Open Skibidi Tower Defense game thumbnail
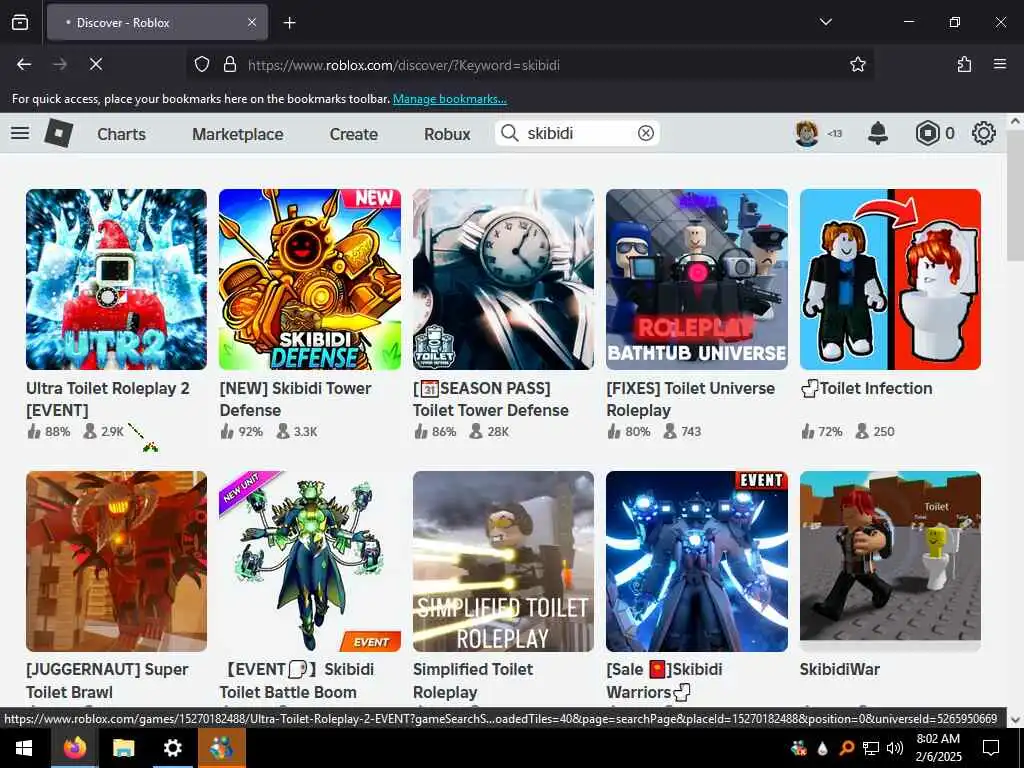This screenshot has height=768, width=1024. point(310,280)
